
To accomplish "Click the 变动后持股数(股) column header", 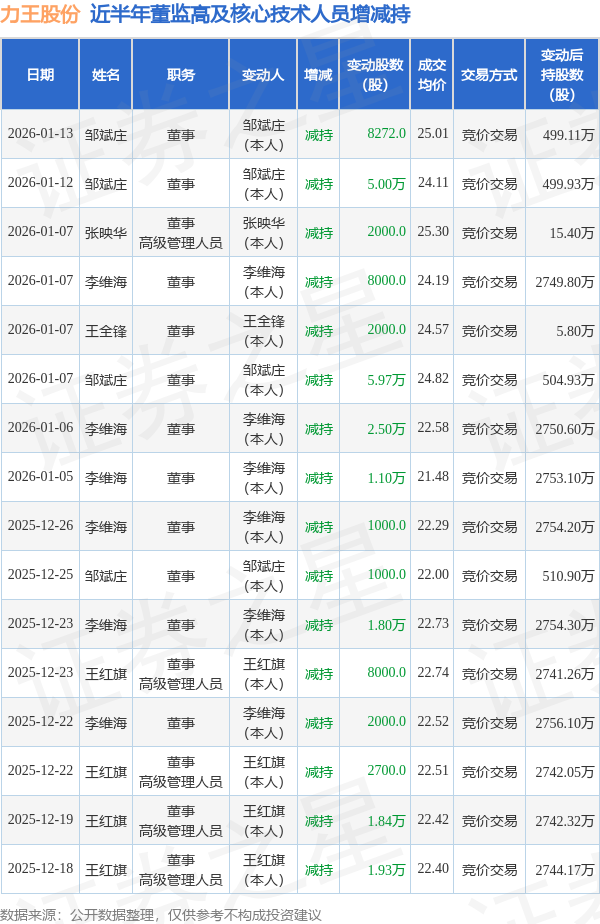I will click(562, 75).
